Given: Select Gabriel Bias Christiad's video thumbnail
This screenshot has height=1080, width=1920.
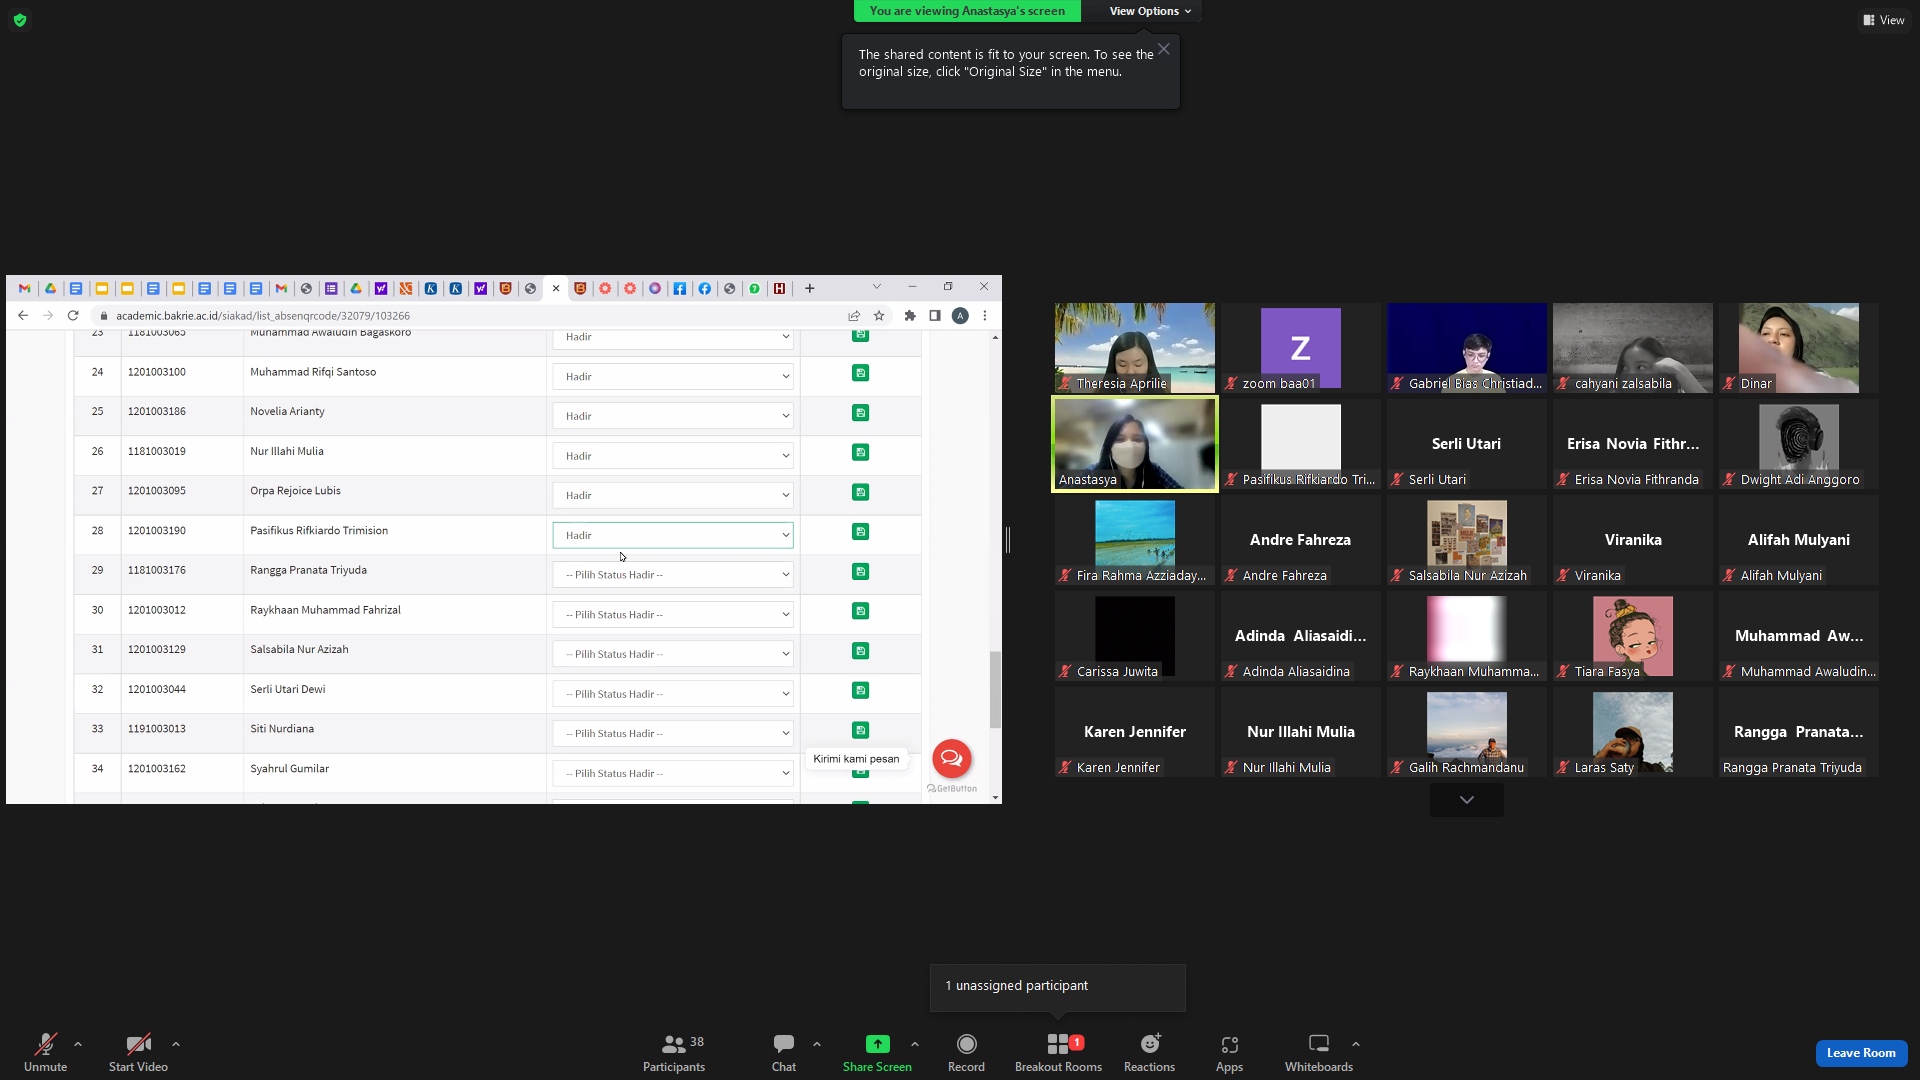Looking at the screenshot, I should [x=1467, y=348].
